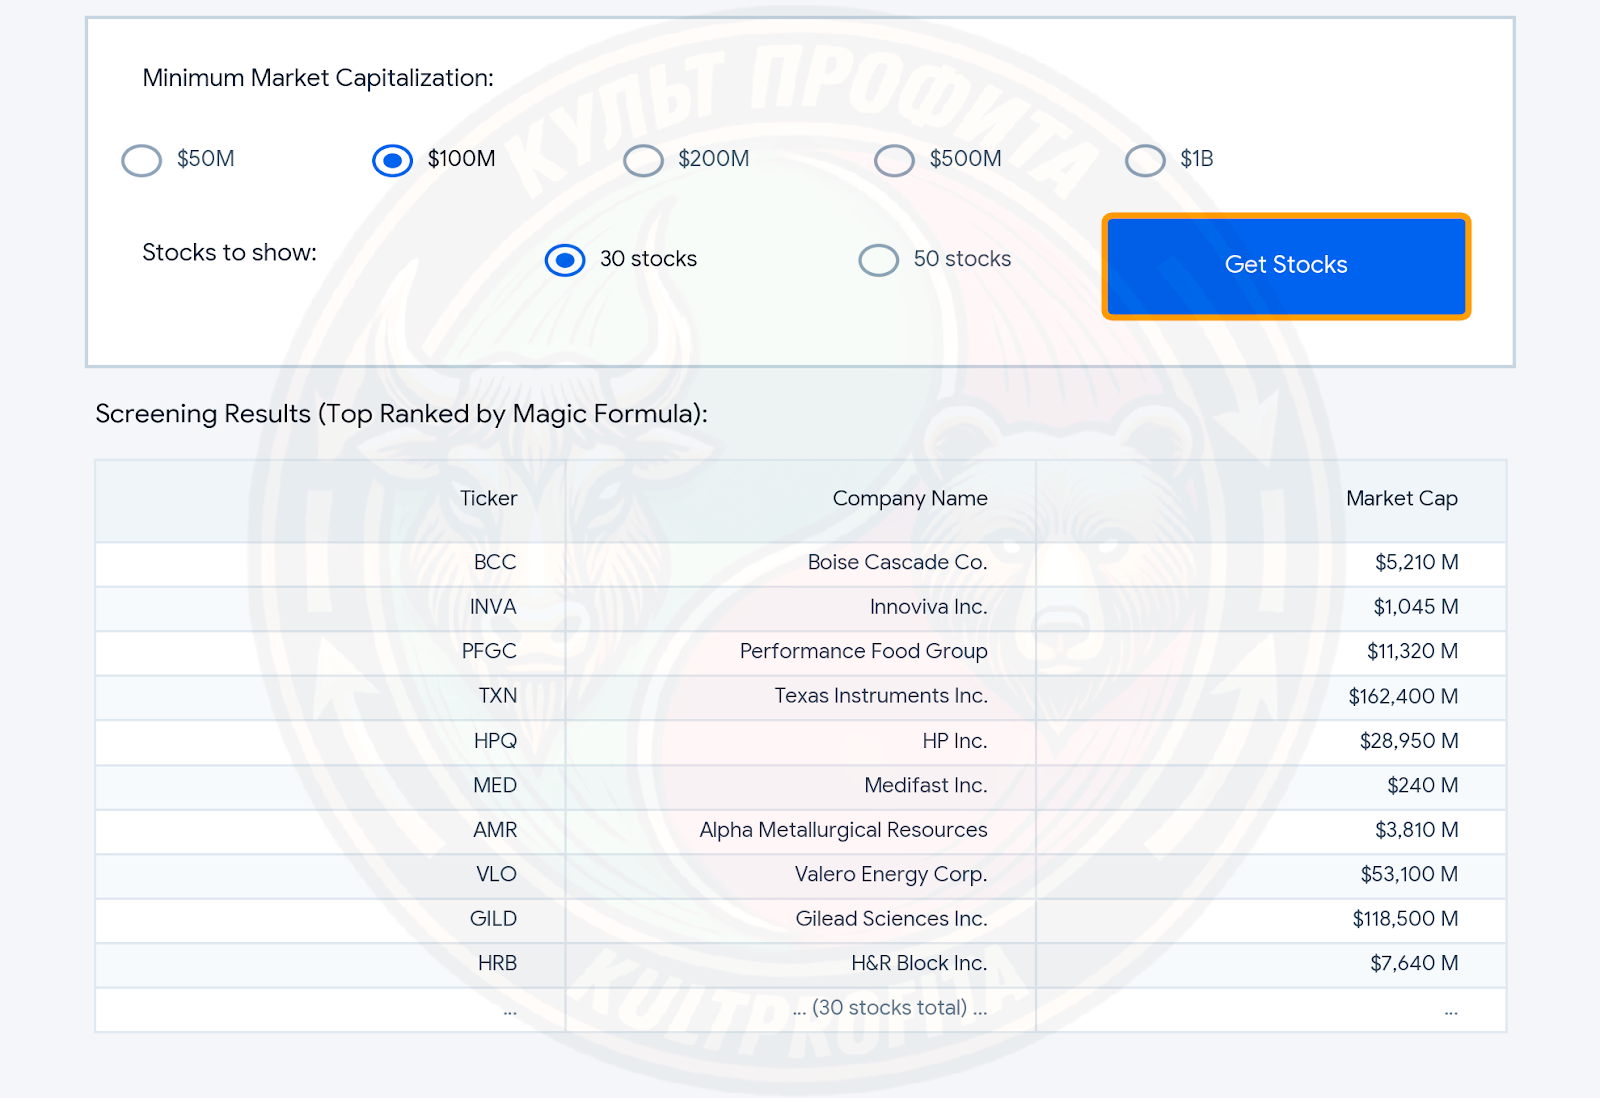Click the HP Inc. company name
Image resolution: width=1600 pixels, height=1098 pixels.
(954, 741)
